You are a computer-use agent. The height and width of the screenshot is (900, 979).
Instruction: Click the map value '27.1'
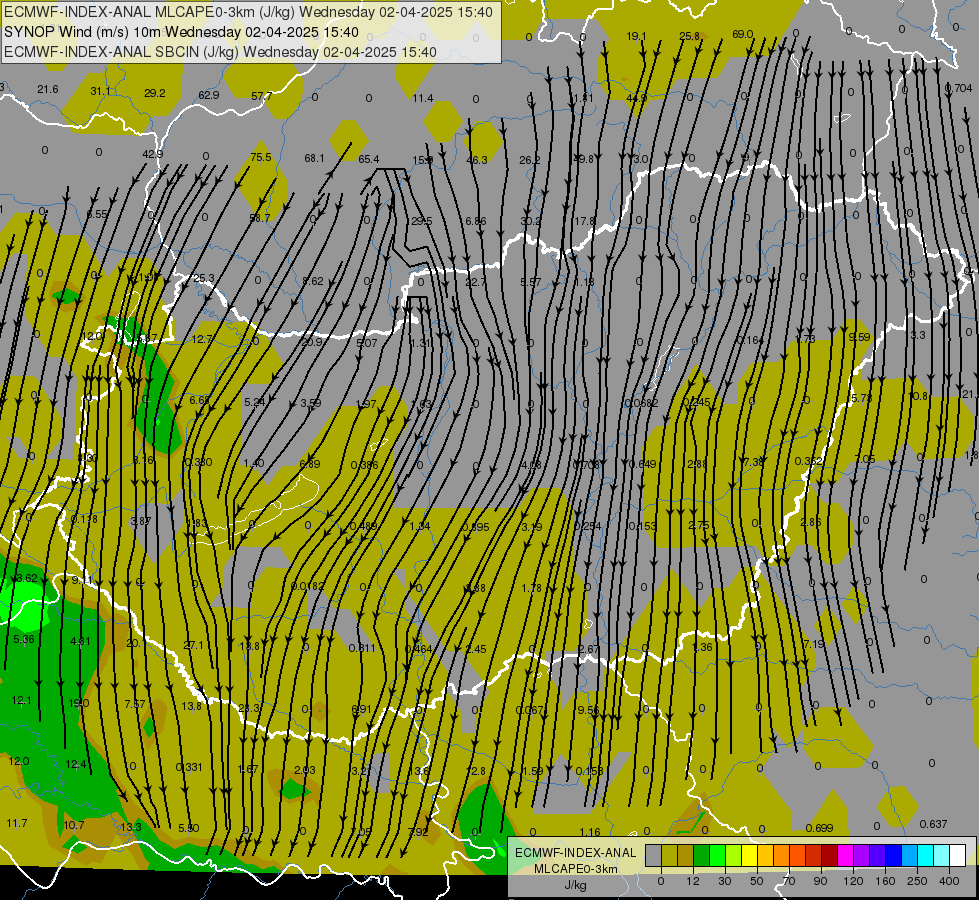click(x=194, y=645)
